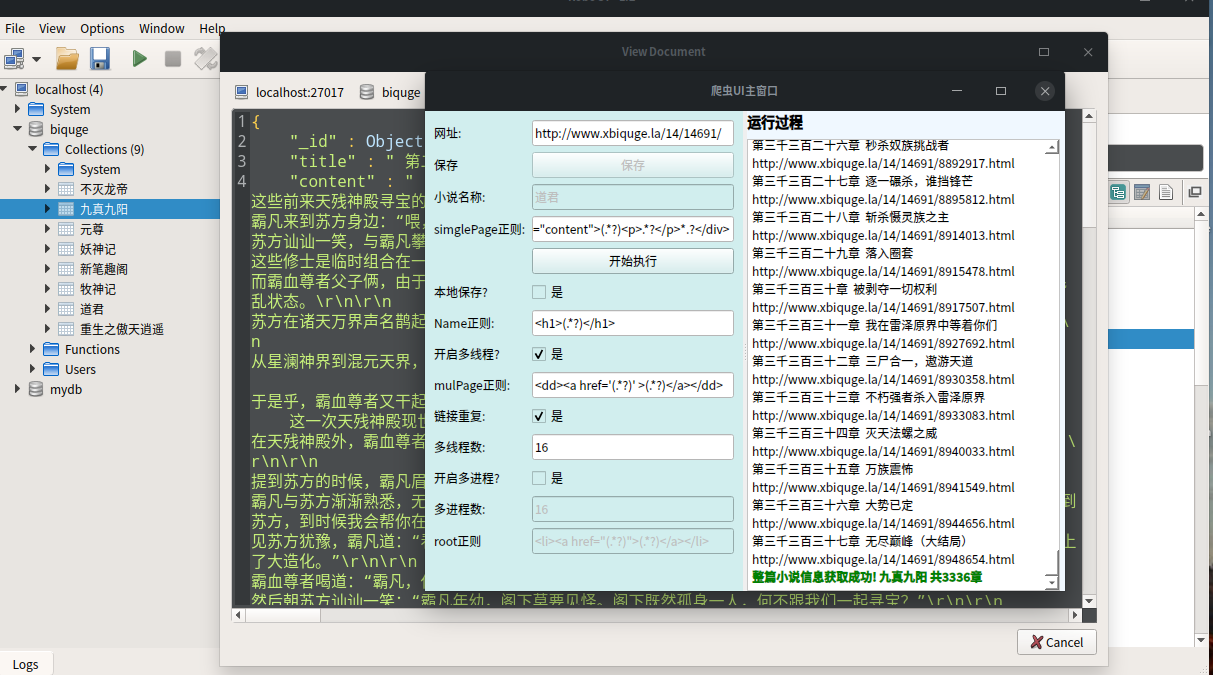This screenshot has width=1213, height=675.
Task: Click the Name正则 input field
Action: (633, 323)
